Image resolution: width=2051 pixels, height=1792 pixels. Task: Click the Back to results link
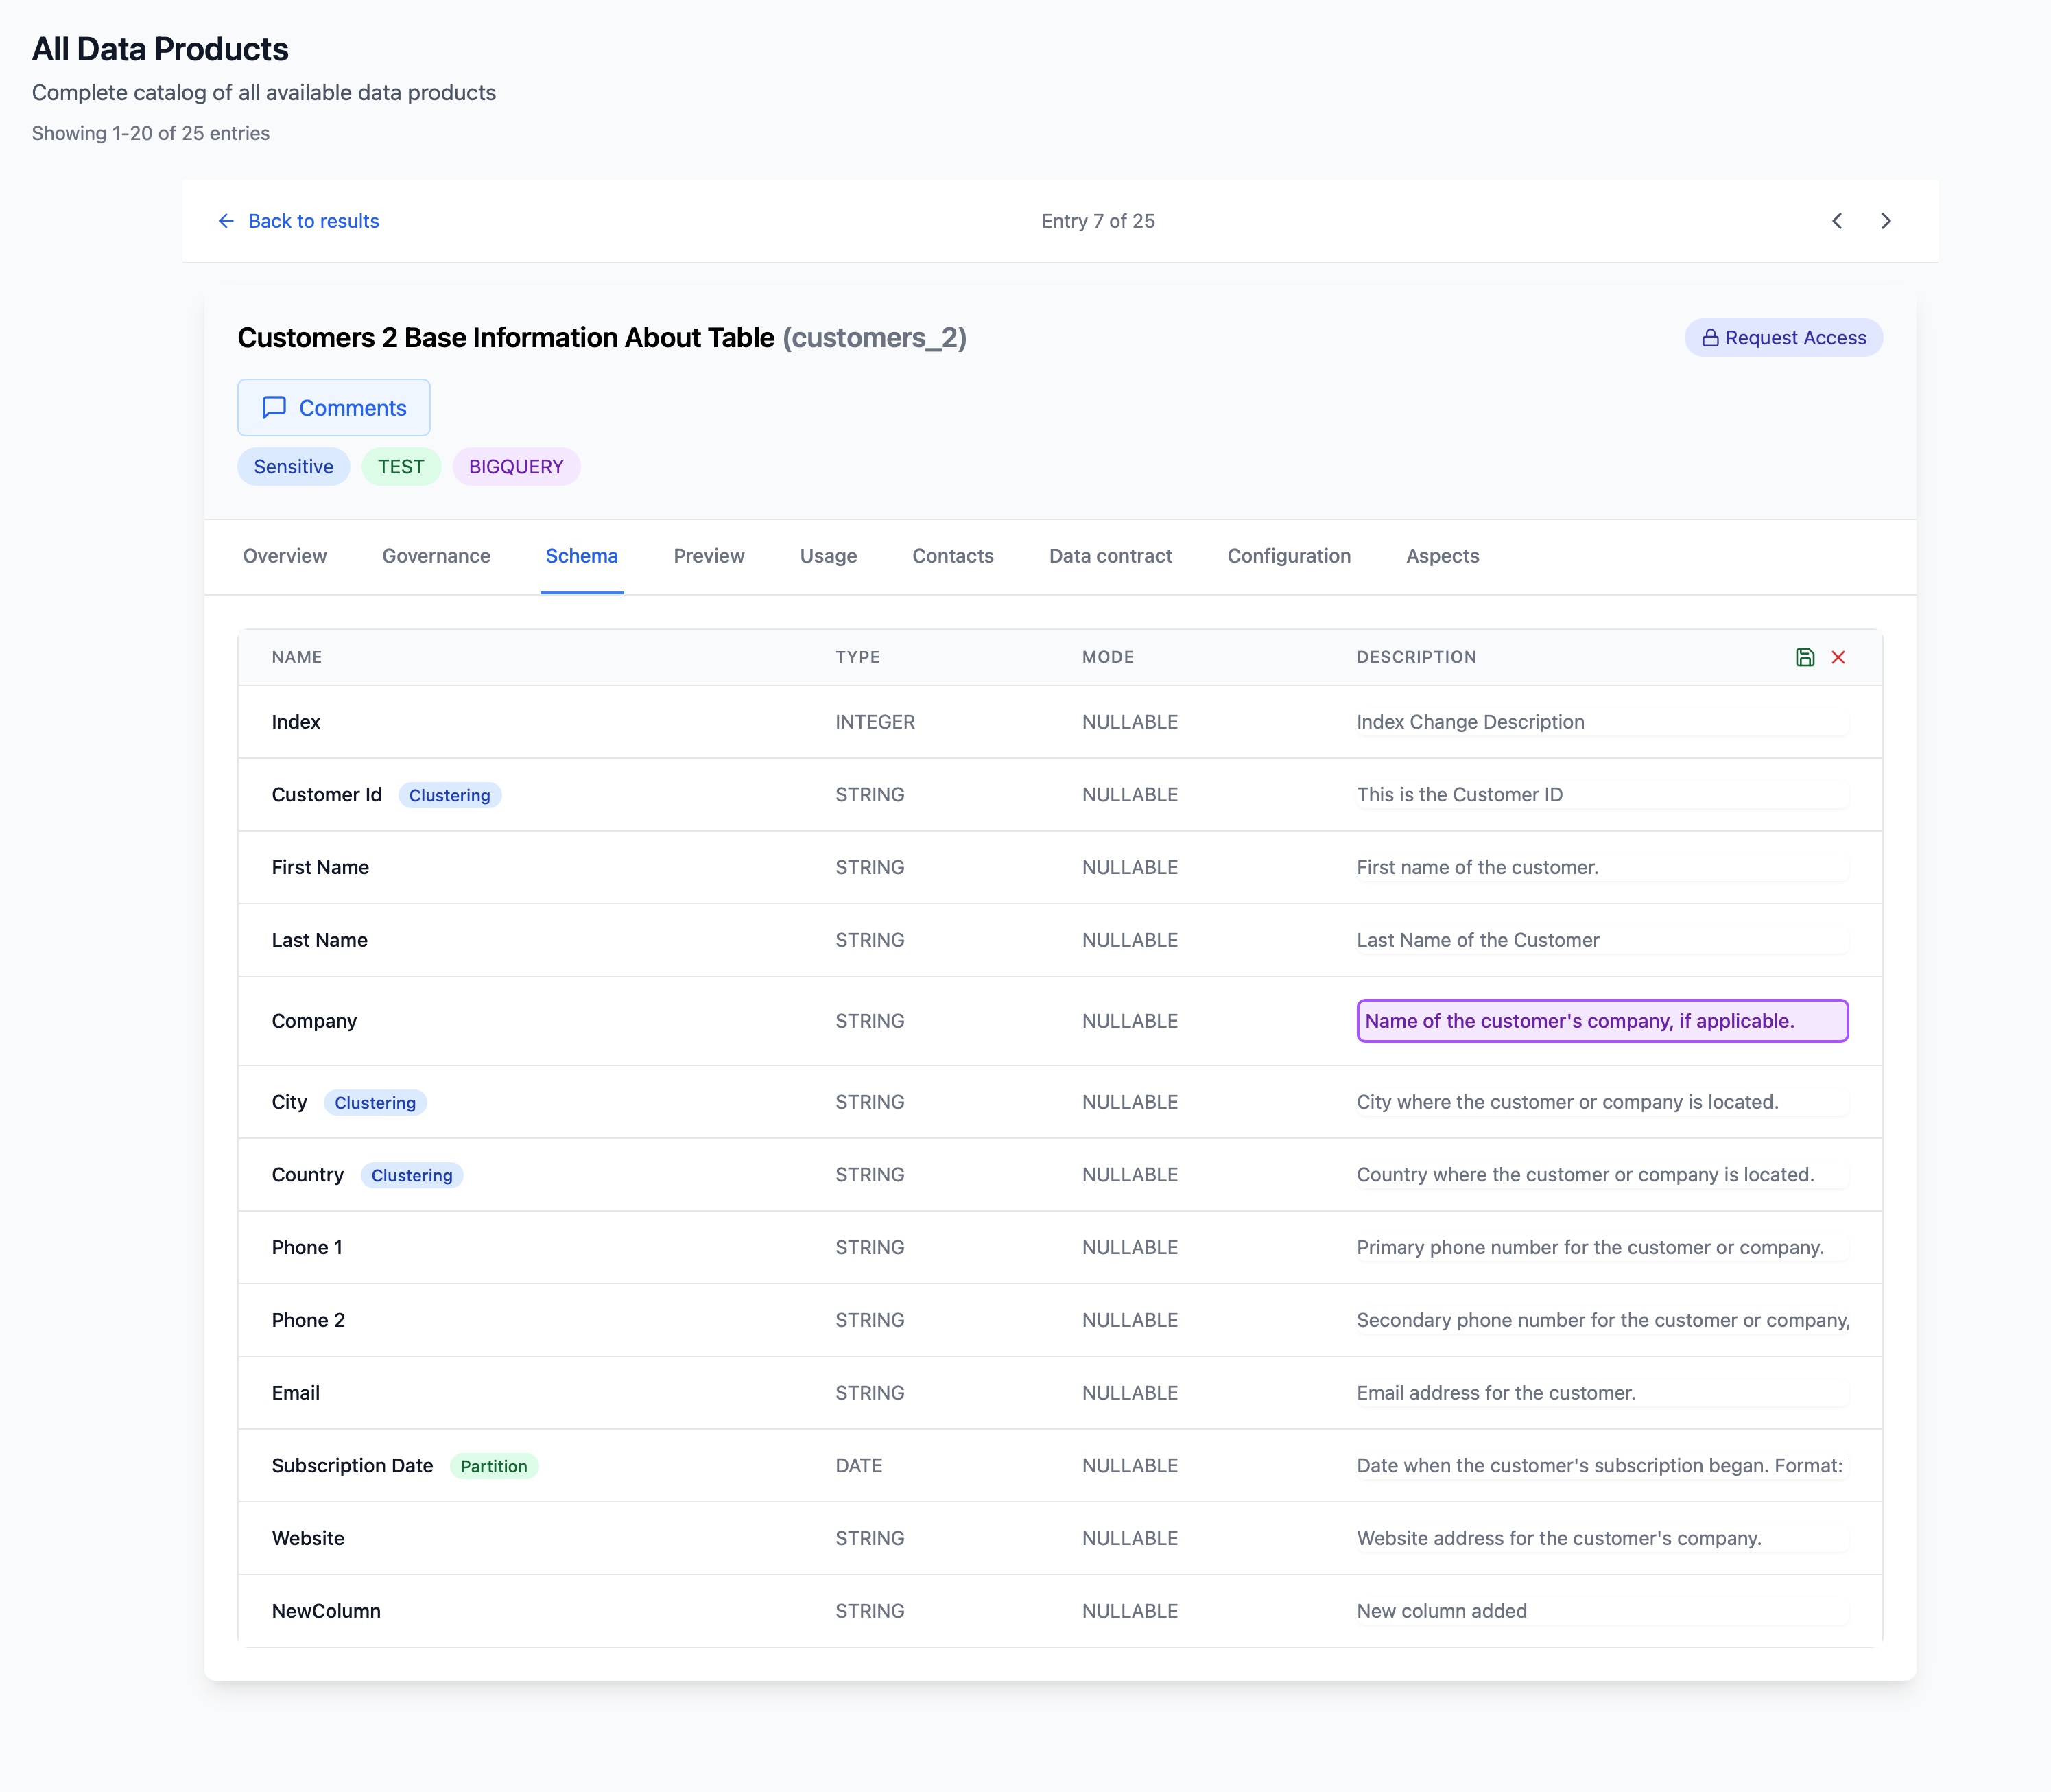click(298, 221)
